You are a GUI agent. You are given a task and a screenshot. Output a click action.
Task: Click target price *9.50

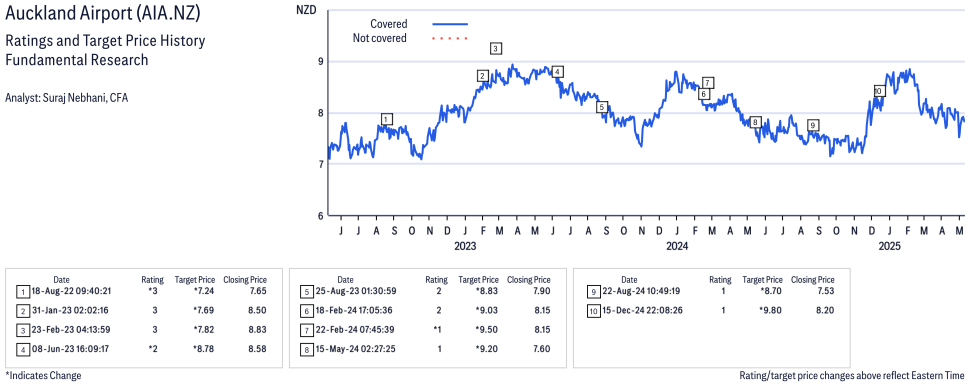[x=486, y=330]
